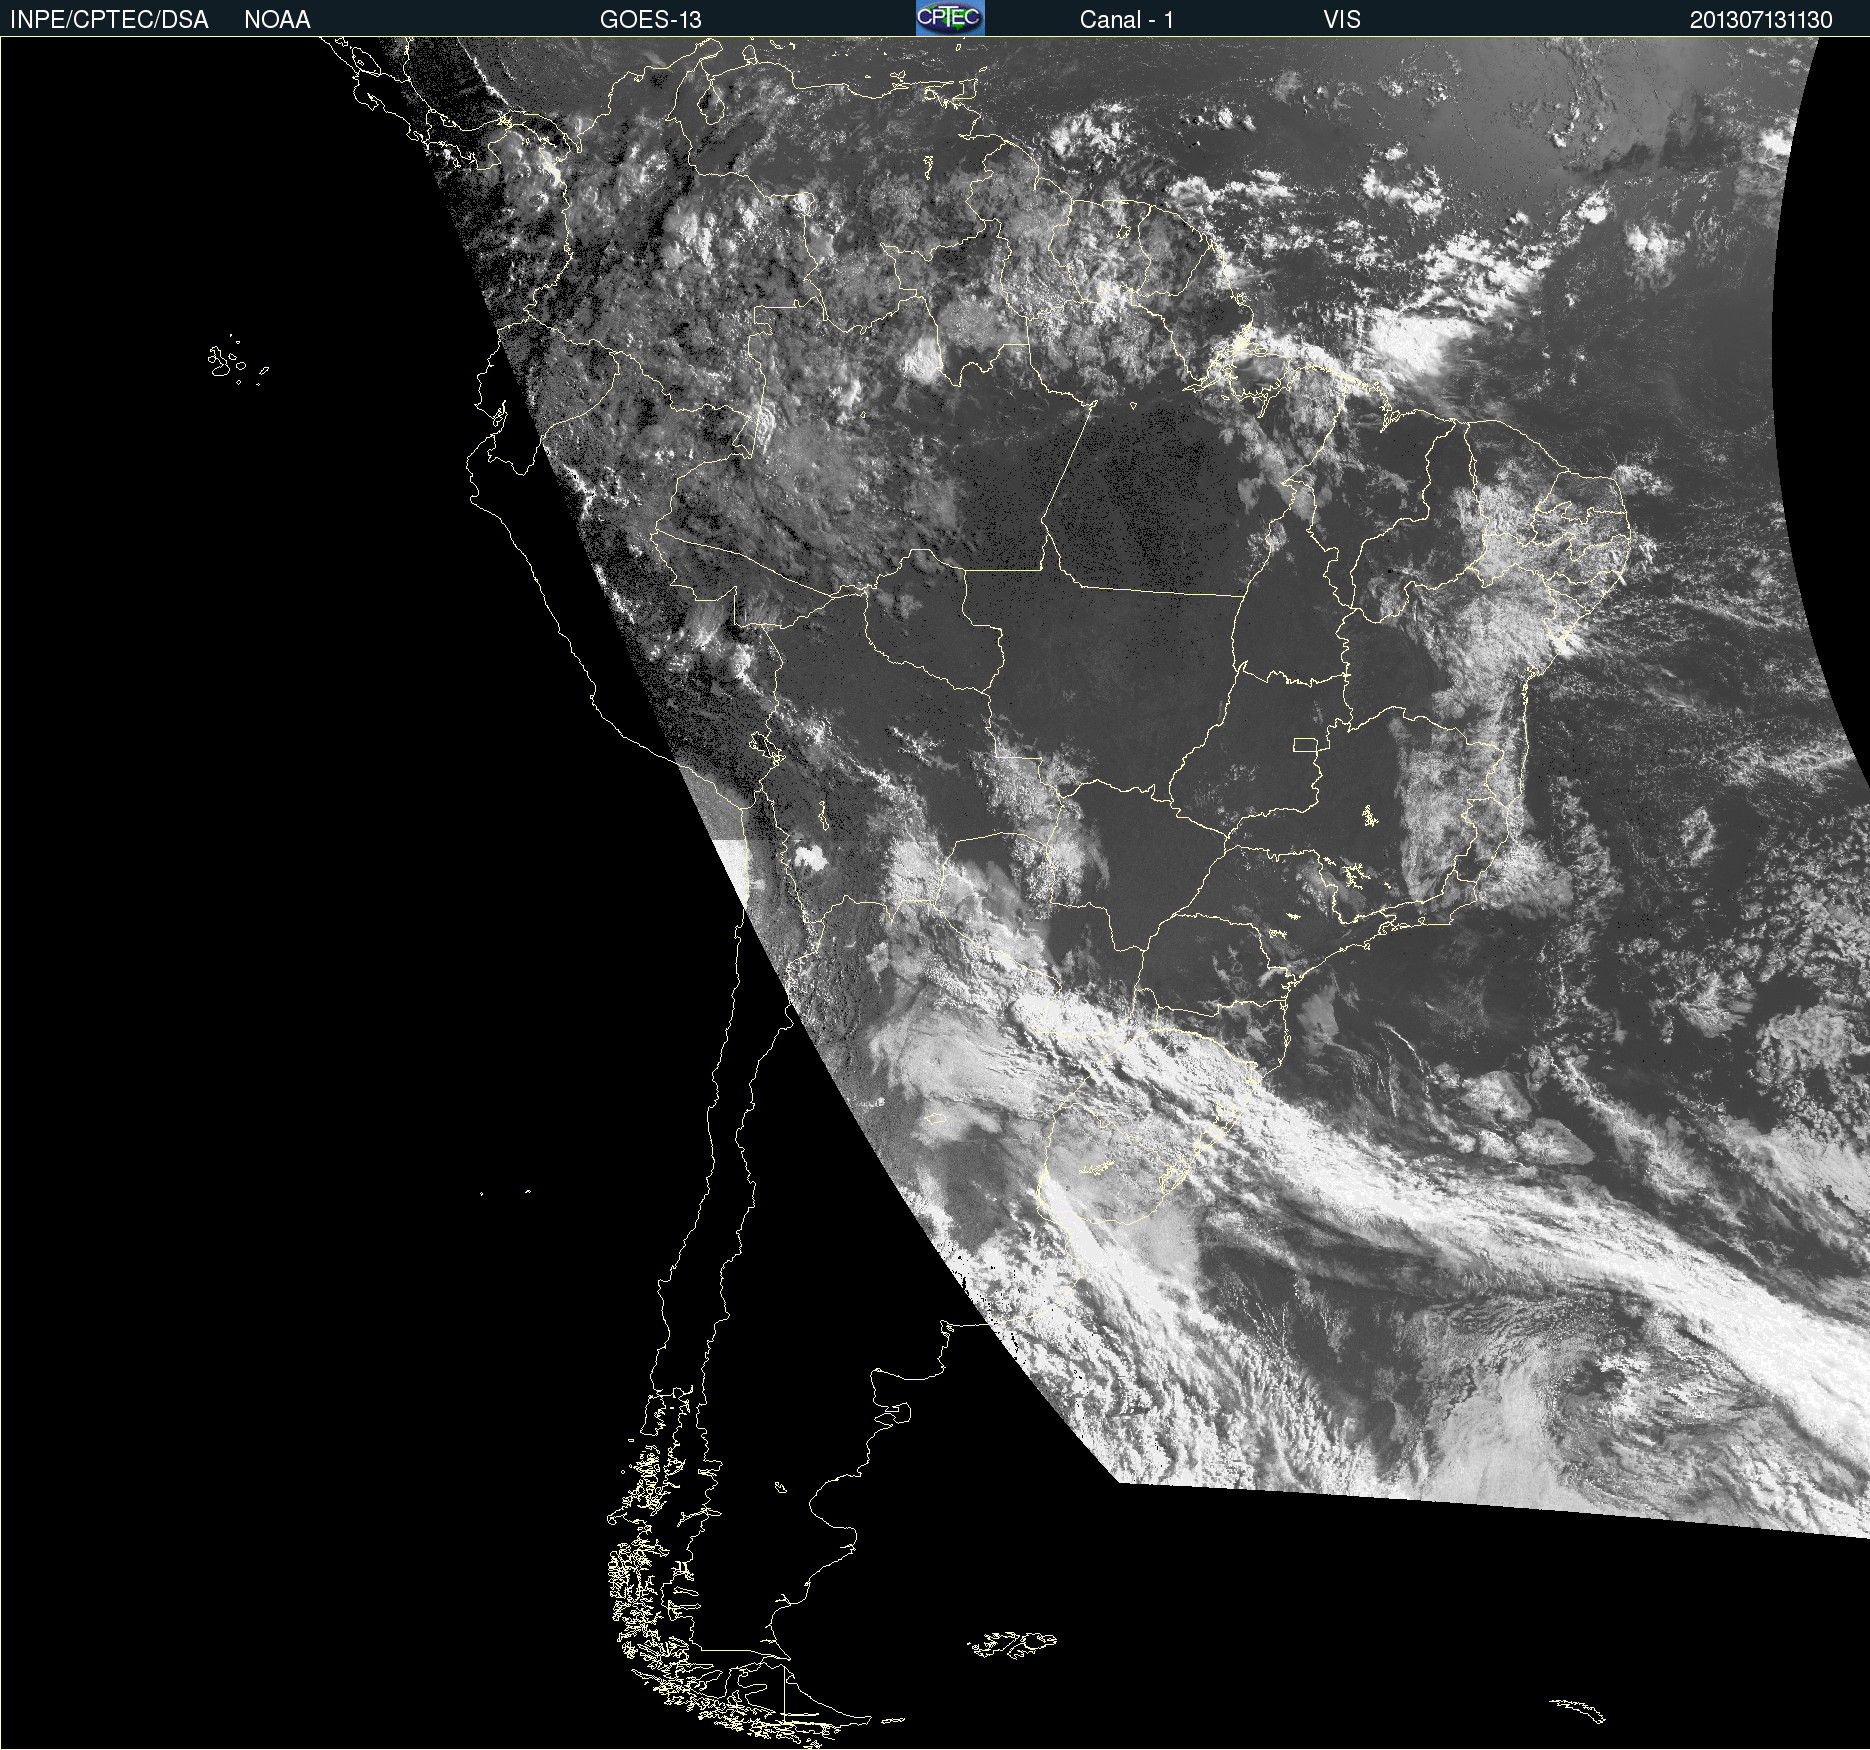This screenshot has width=1870, height=1750.
Task: Select the NOAA label in header
Action: coord(277,20)
